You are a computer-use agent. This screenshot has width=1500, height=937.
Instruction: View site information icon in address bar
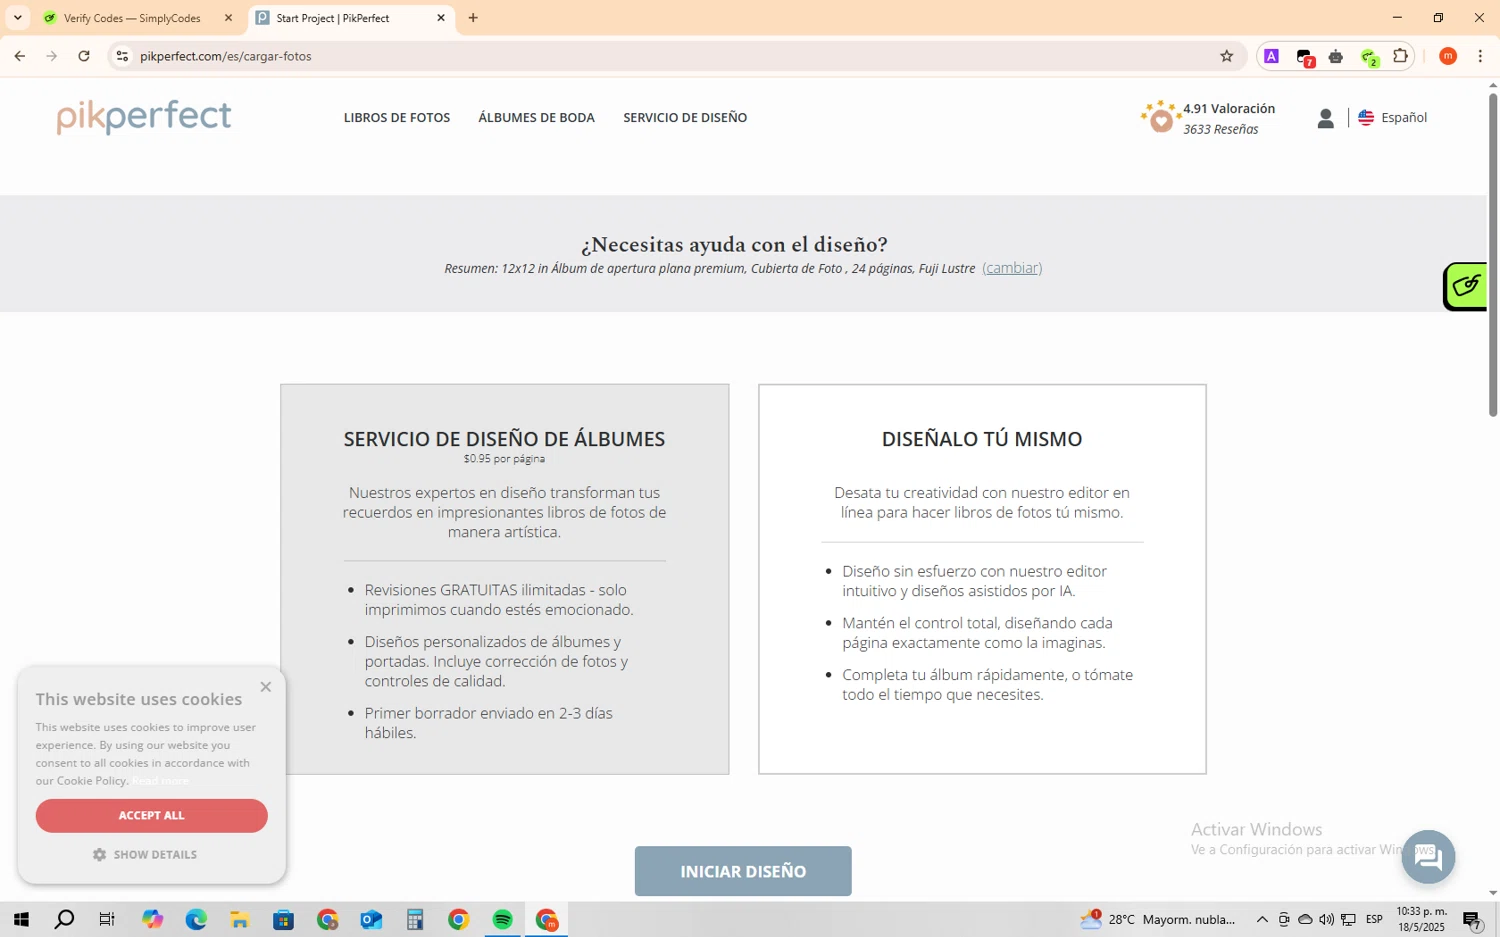(122, 56)
